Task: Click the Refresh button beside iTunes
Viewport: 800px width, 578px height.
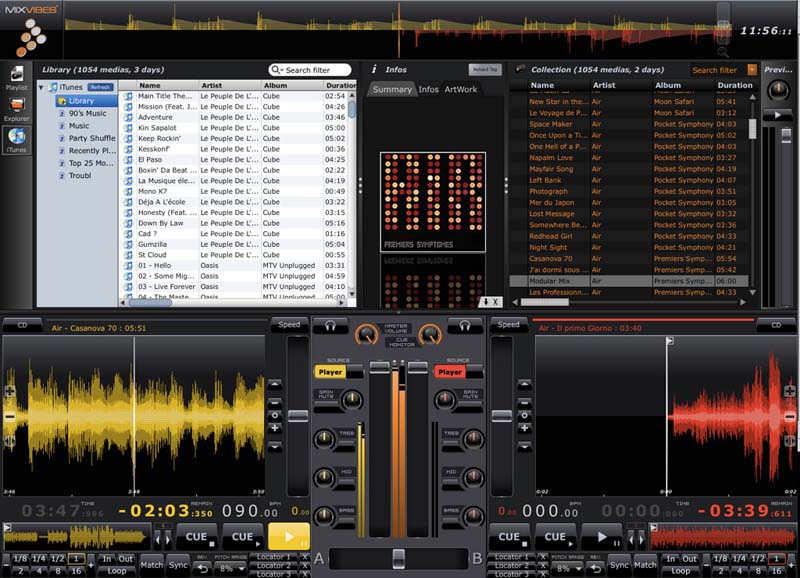Action: [x=100, y=88]
